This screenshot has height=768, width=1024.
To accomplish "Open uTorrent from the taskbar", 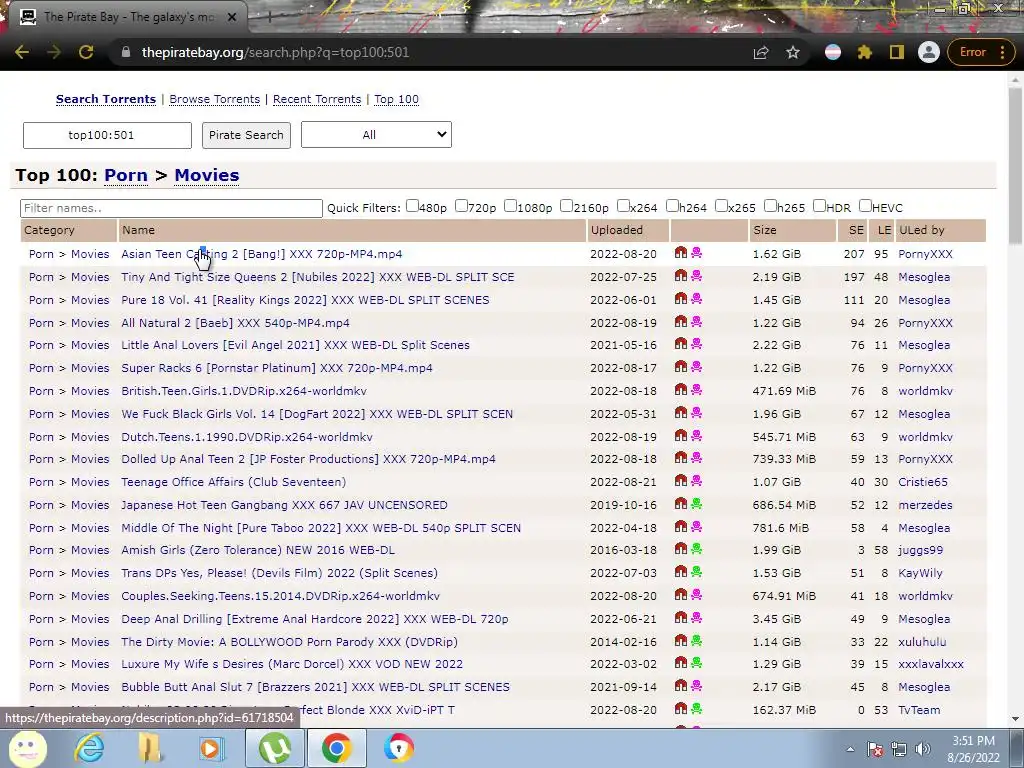I will tap(275, 748).
